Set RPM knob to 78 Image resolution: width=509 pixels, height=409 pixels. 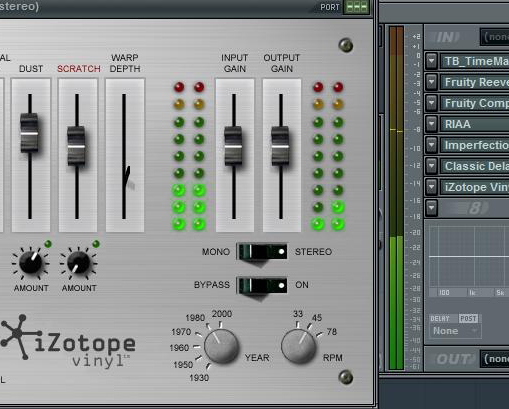(x=332, y=332)
